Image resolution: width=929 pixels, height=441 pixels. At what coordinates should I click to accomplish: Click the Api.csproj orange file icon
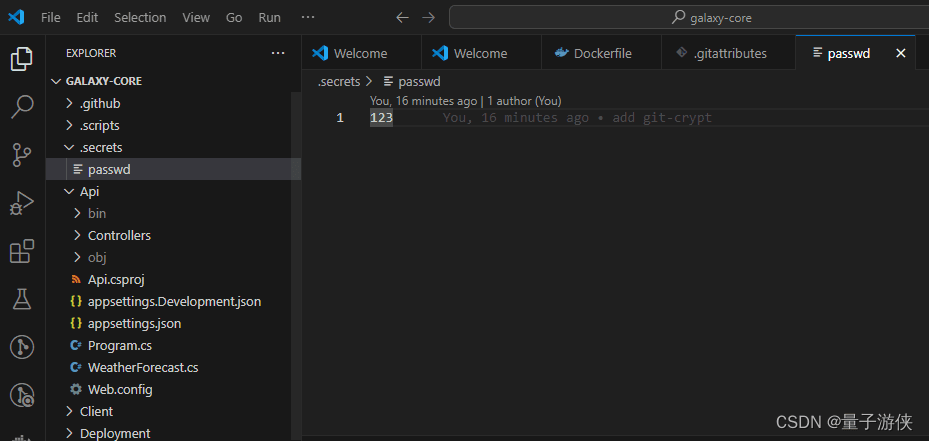[x=76, y=280]
